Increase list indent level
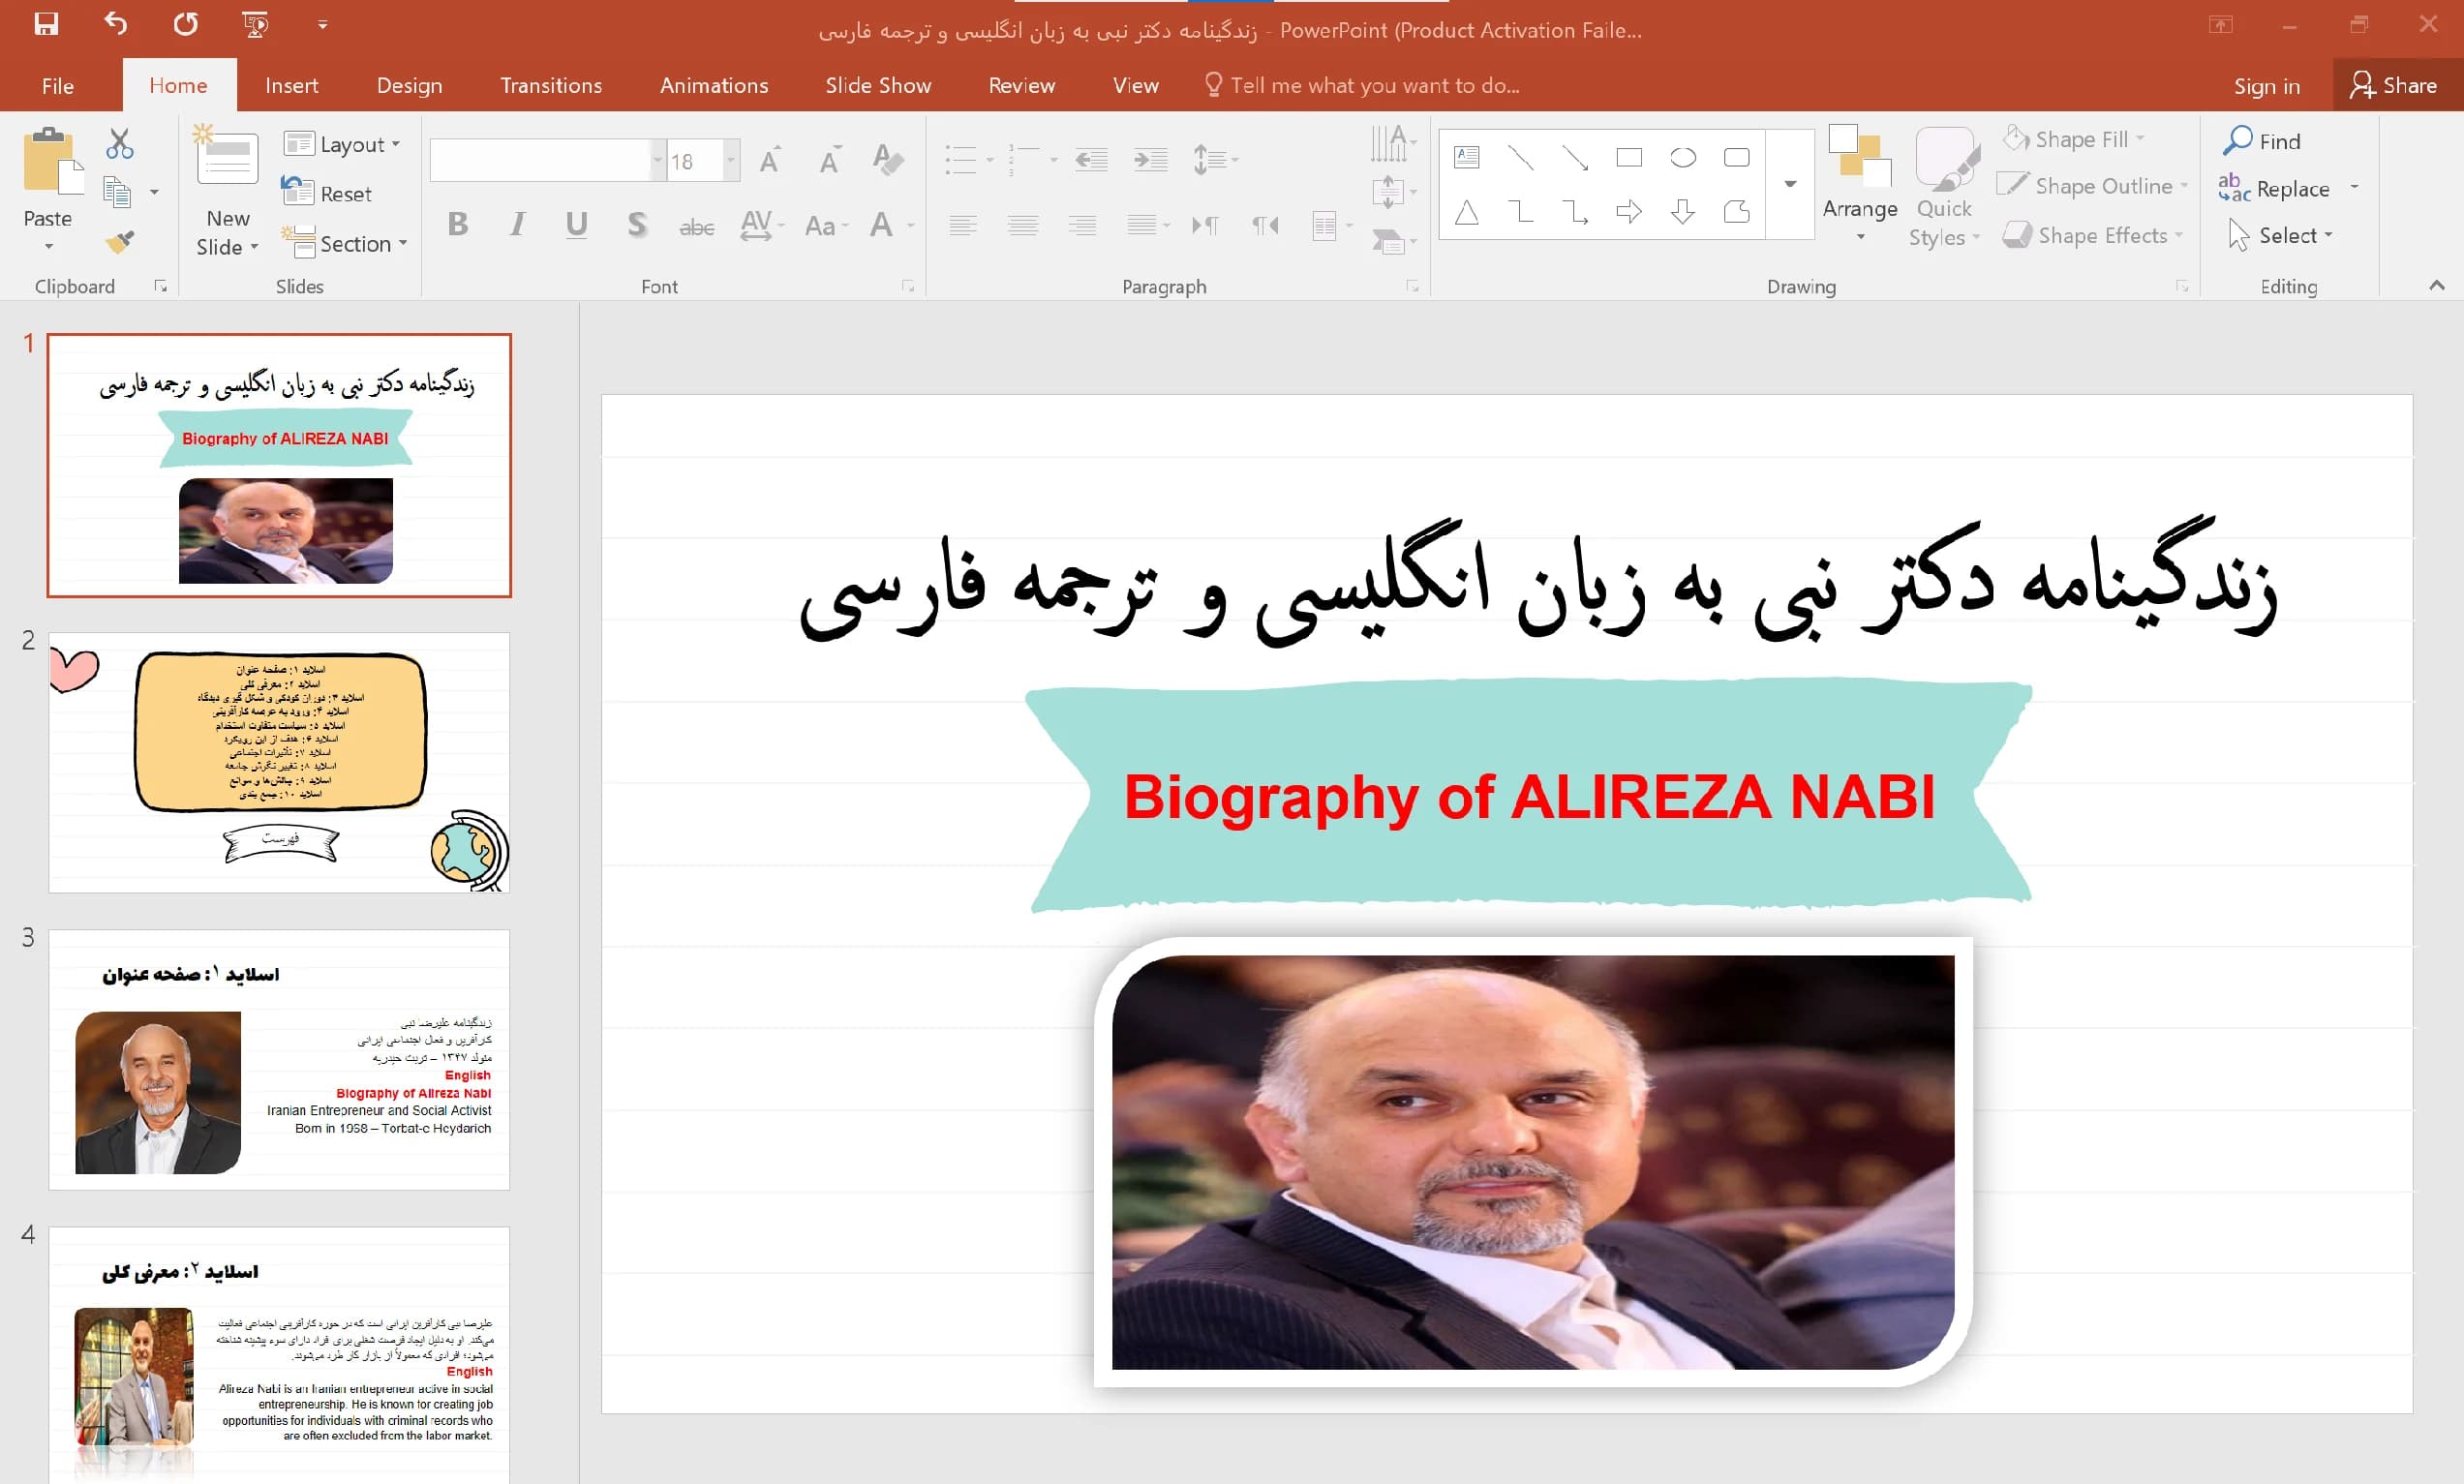 [1151, 160]
